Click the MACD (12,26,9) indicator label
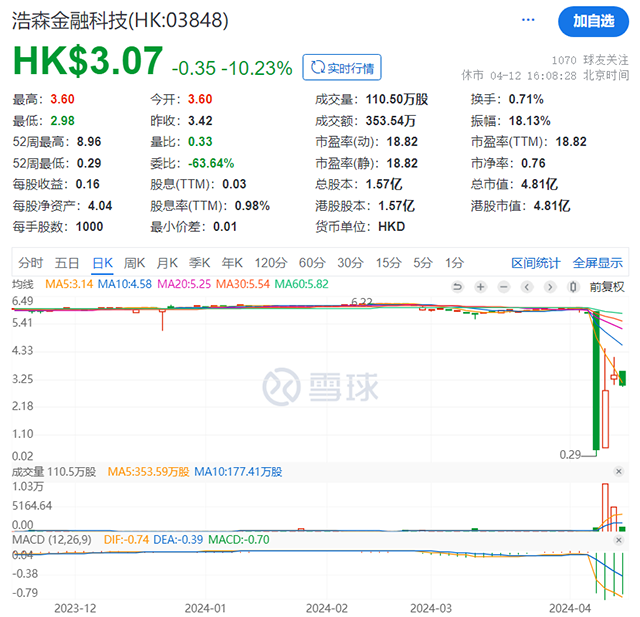Screen dimensions: 640x617 (x=52, y=540)
